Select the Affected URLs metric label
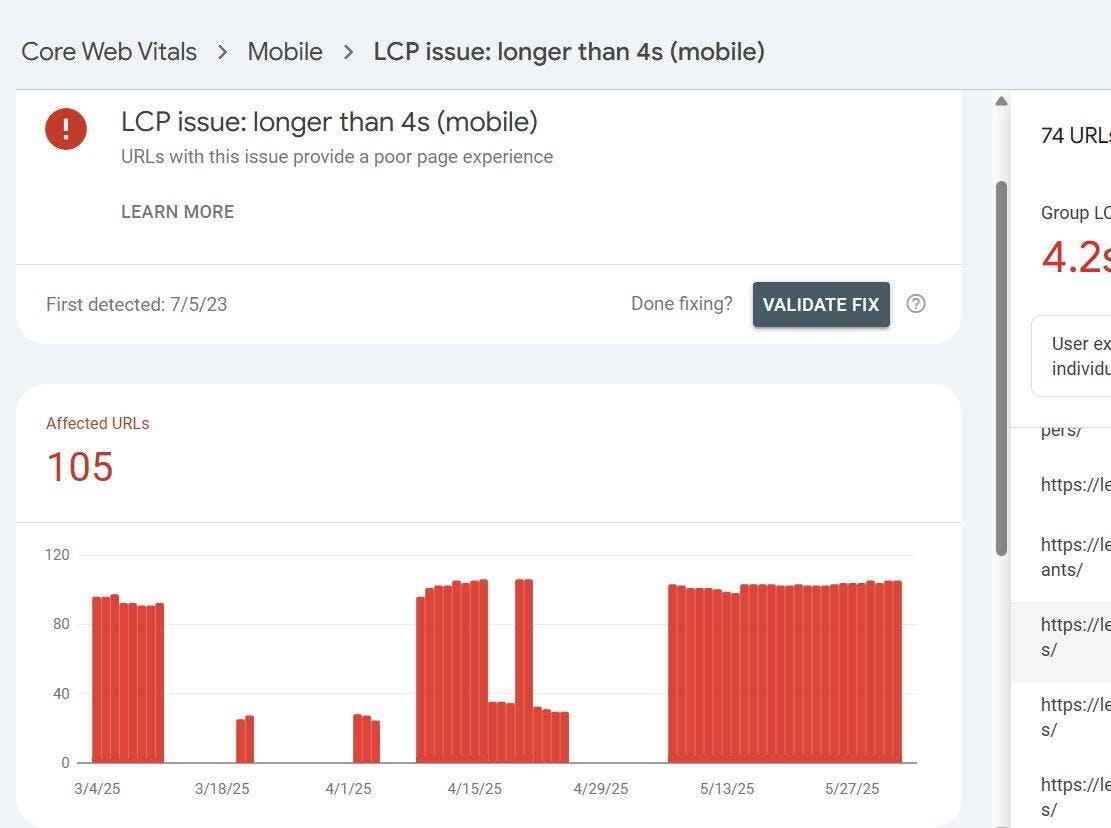 pyautogui.click(x=97, y=423)
